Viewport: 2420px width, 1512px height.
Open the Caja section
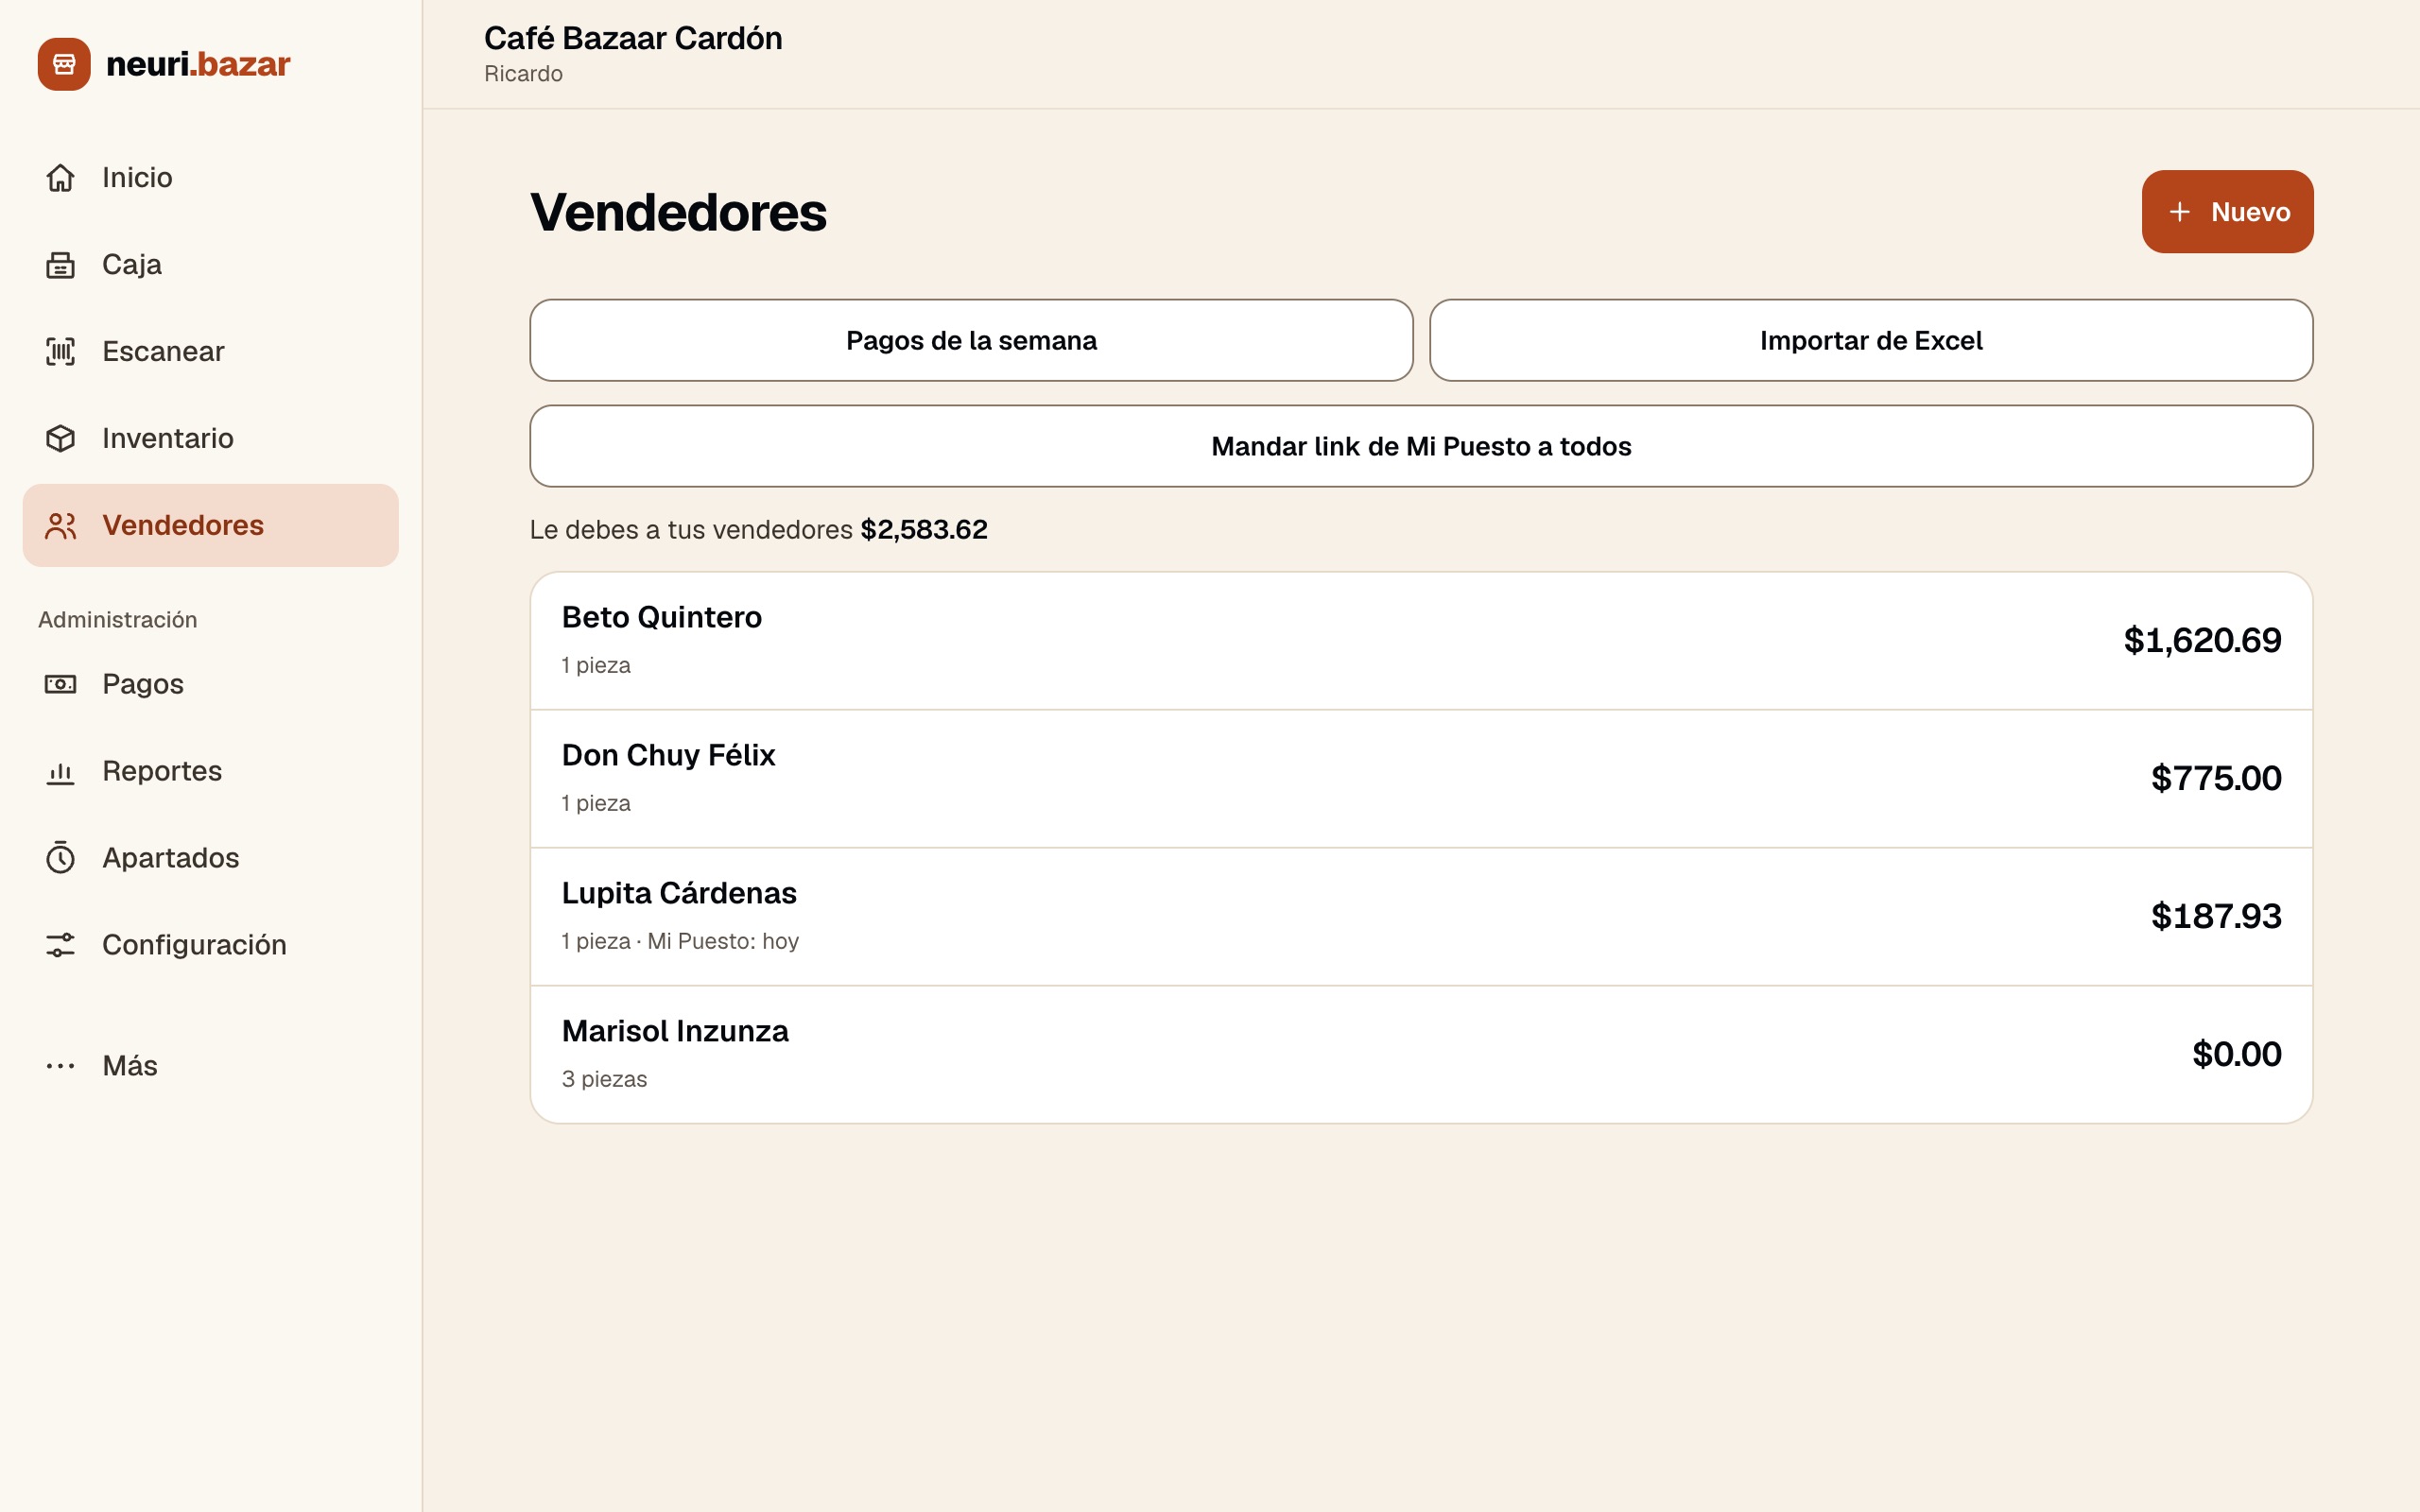coord(210,264)
